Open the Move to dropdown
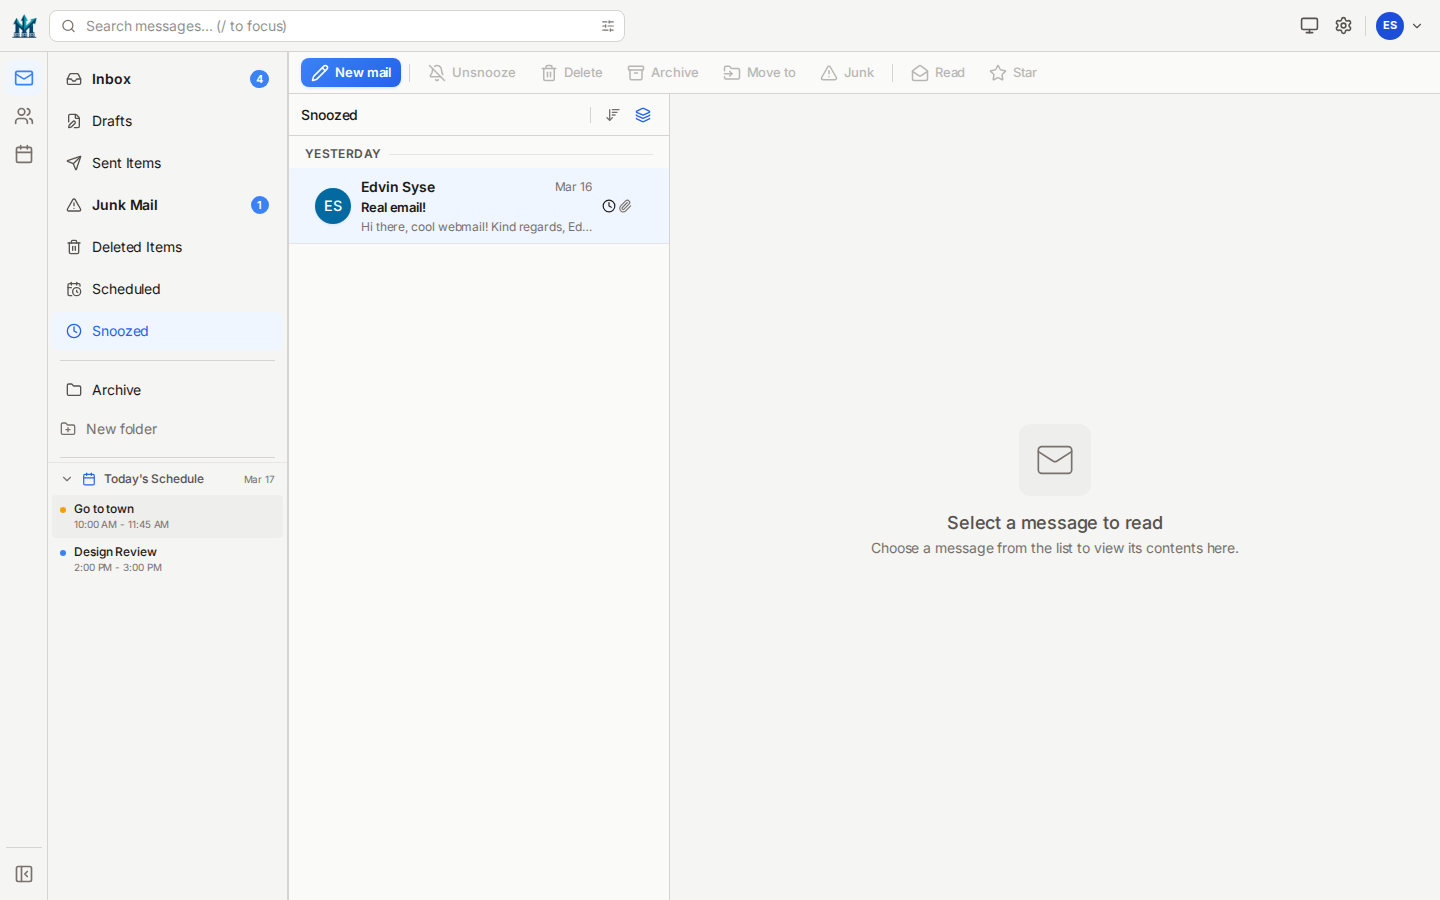The image size is (1440, 900). [x=760, y=73]
